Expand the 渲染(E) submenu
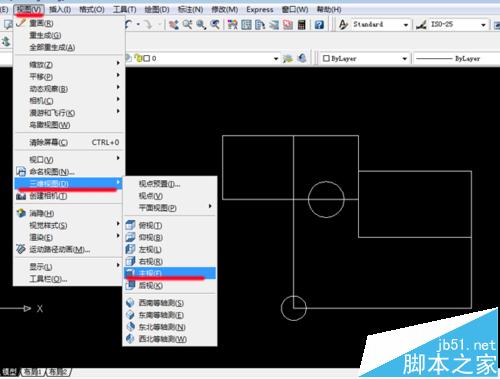The width and height of the screenshot is (500, 379). (x=69, y=237)
